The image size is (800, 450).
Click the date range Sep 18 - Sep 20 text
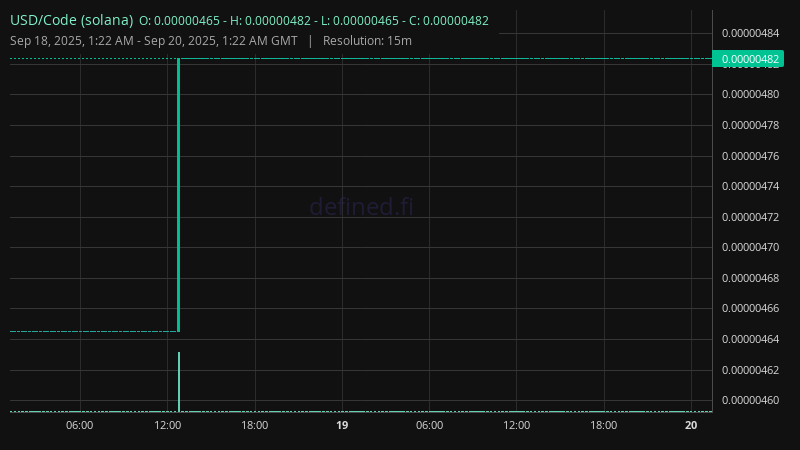[x=154, y=41]
